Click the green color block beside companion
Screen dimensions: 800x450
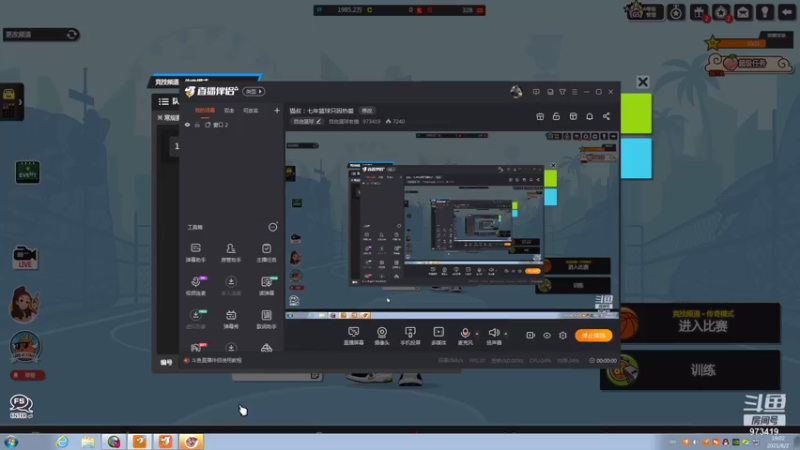[636, 113]
